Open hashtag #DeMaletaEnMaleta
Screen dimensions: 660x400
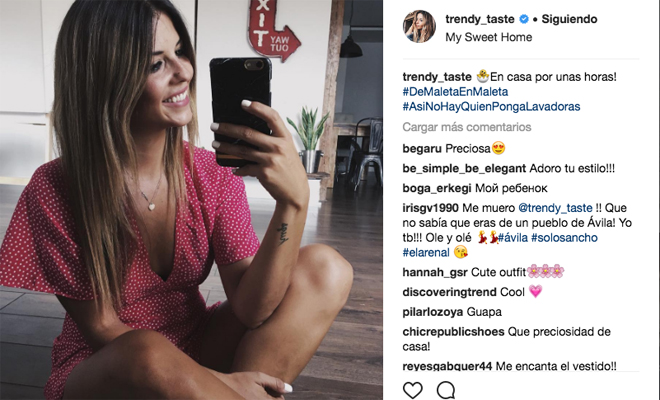point(455,92)
